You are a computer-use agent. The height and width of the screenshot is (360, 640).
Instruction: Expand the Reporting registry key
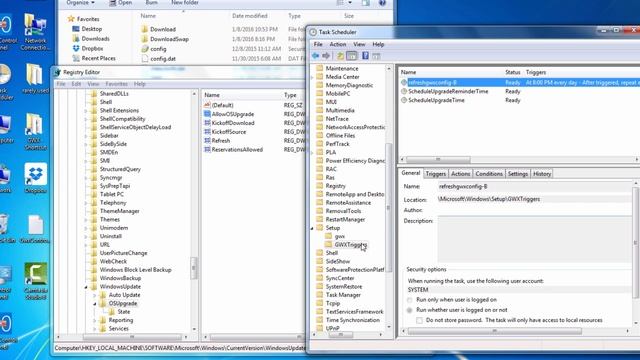pos(95,320)
